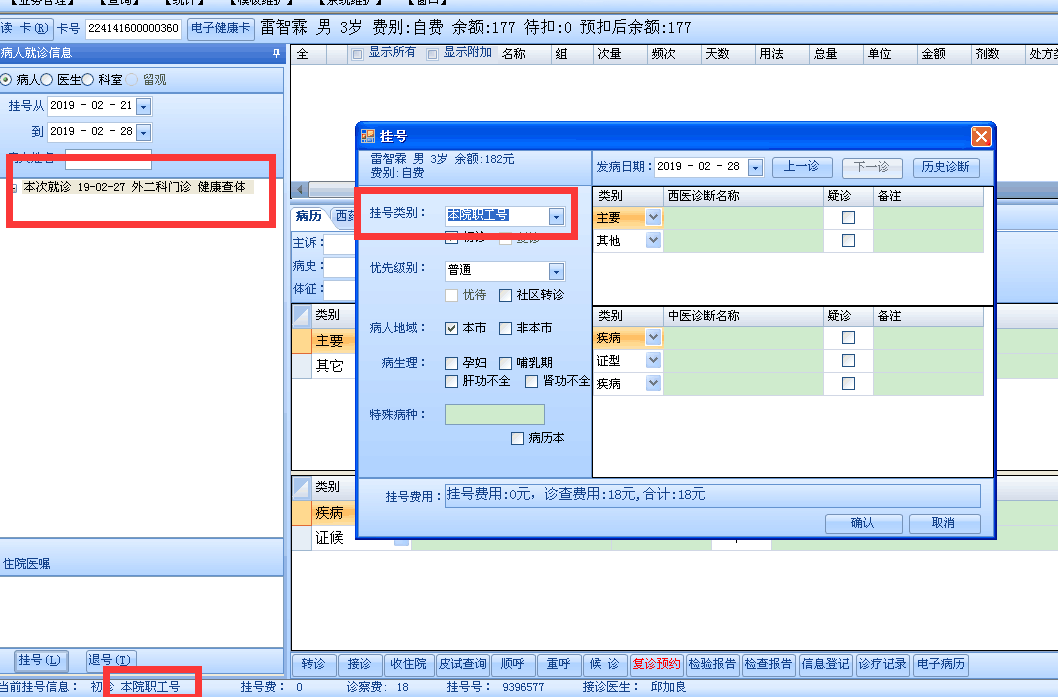Select the 科室 radio button
Viewport: 1058px width, 697px height.
click(88, 80)
